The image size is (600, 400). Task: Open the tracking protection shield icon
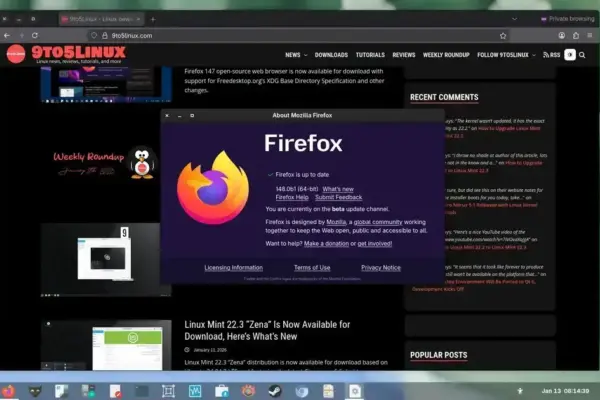point(94,36)
